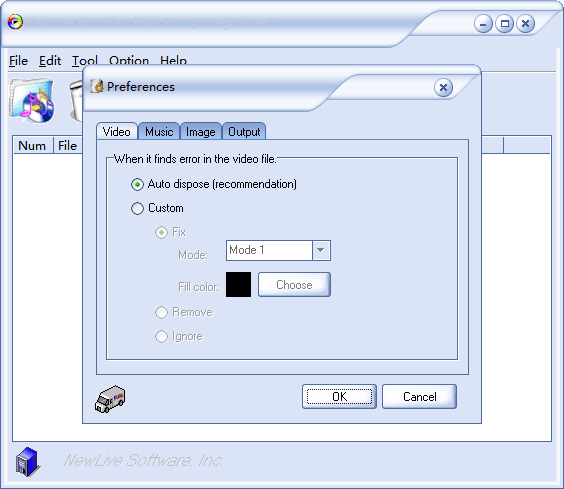Switch to the Music tab
The width and height of the screenshot is (564, 489).
159,132
